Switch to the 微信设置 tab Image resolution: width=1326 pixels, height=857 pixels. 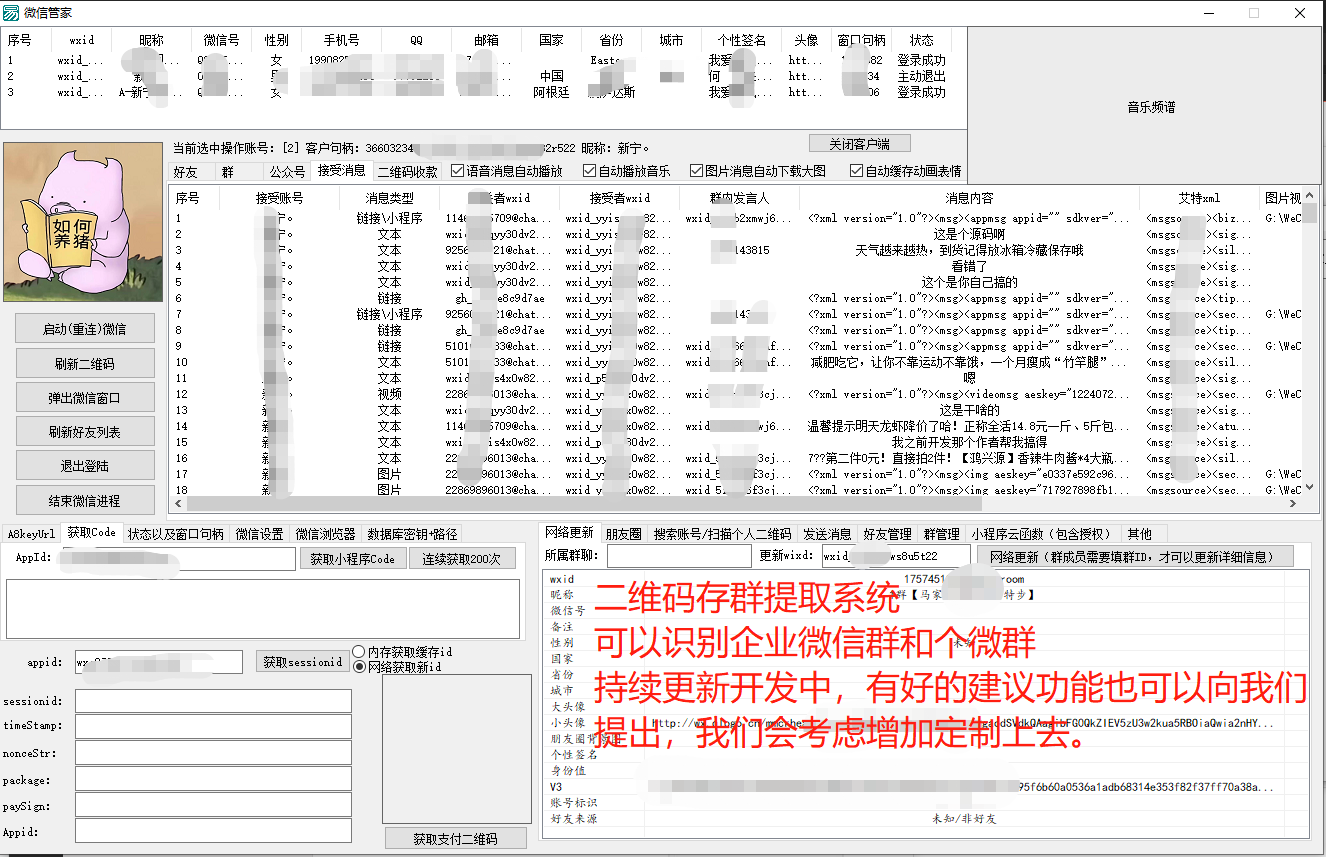point(260,534)
